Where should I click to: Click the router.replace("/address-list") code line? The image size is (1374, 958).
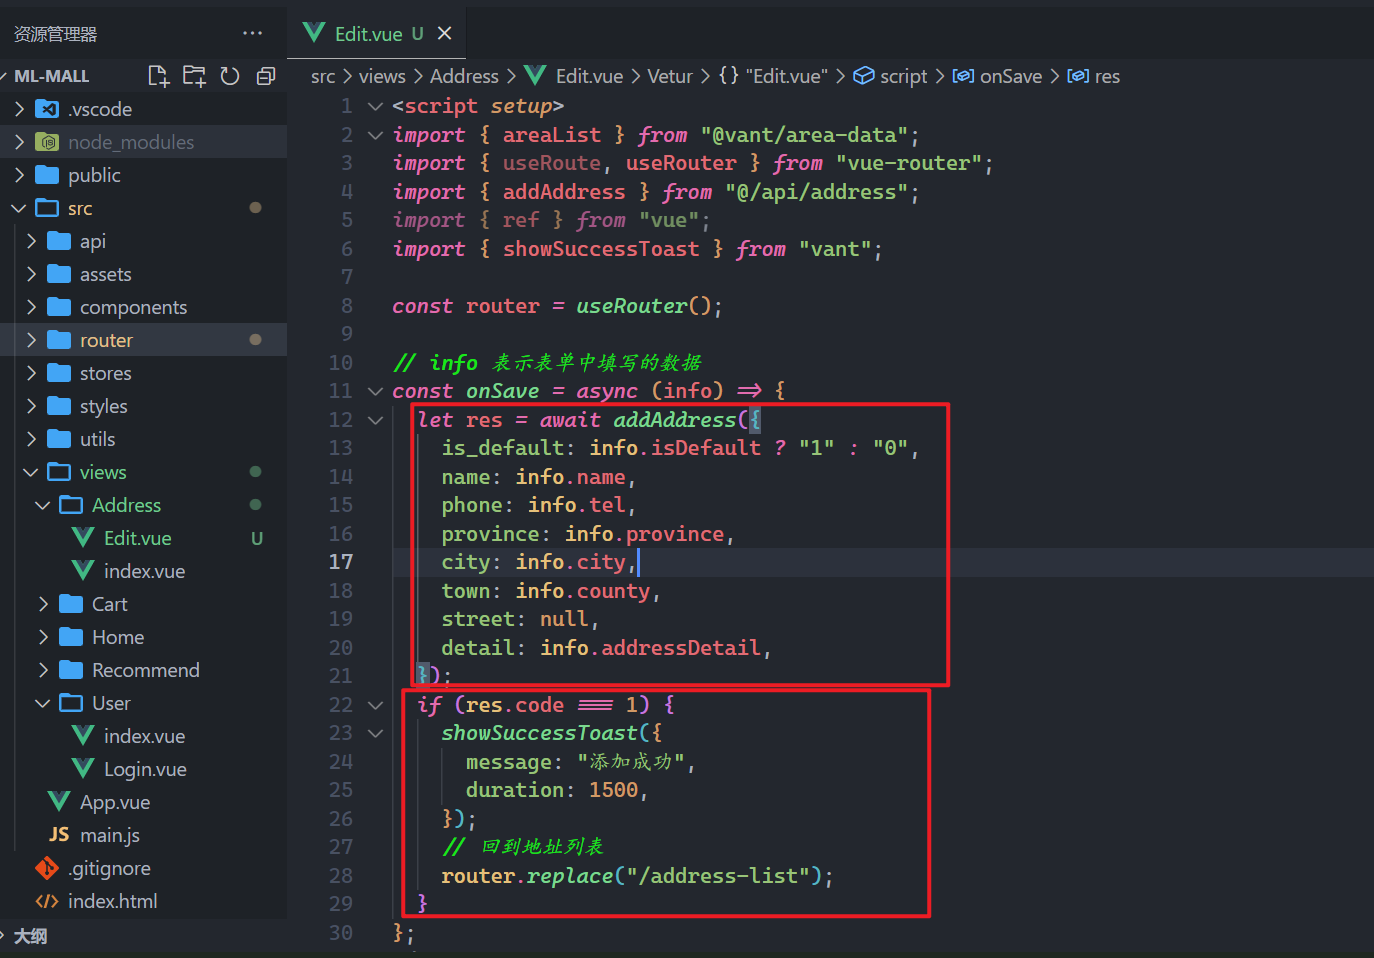coord(637,876)
